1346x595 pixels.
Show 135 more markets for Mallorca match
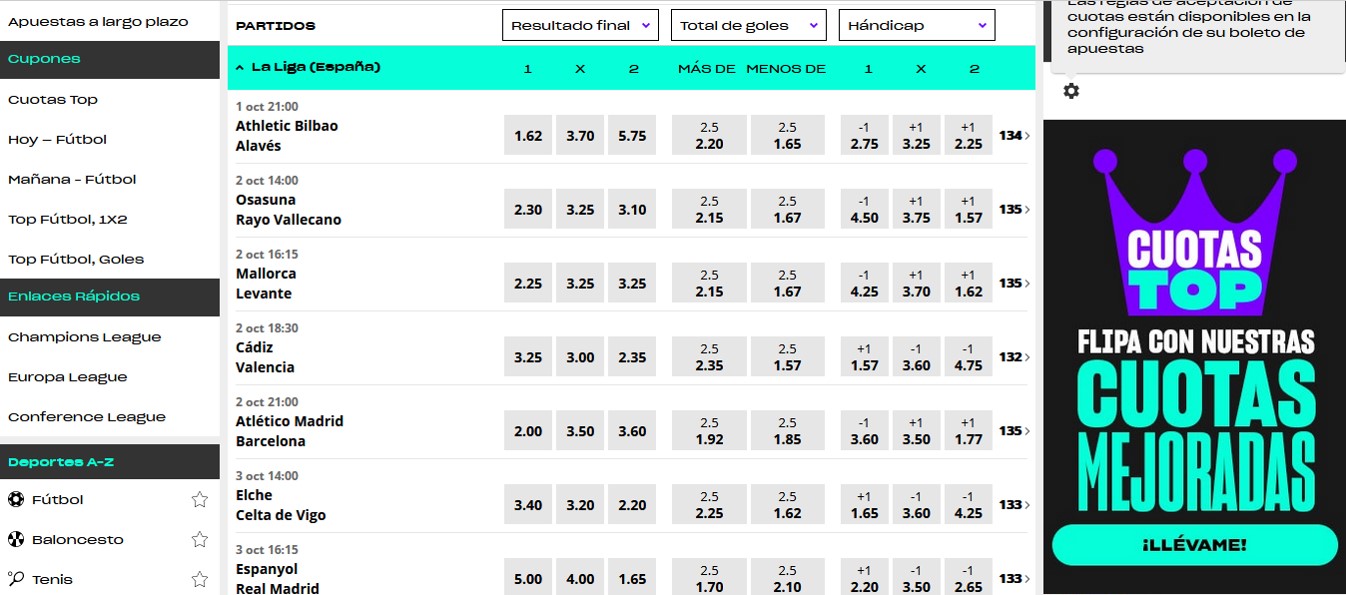(x=1014, y=283)
